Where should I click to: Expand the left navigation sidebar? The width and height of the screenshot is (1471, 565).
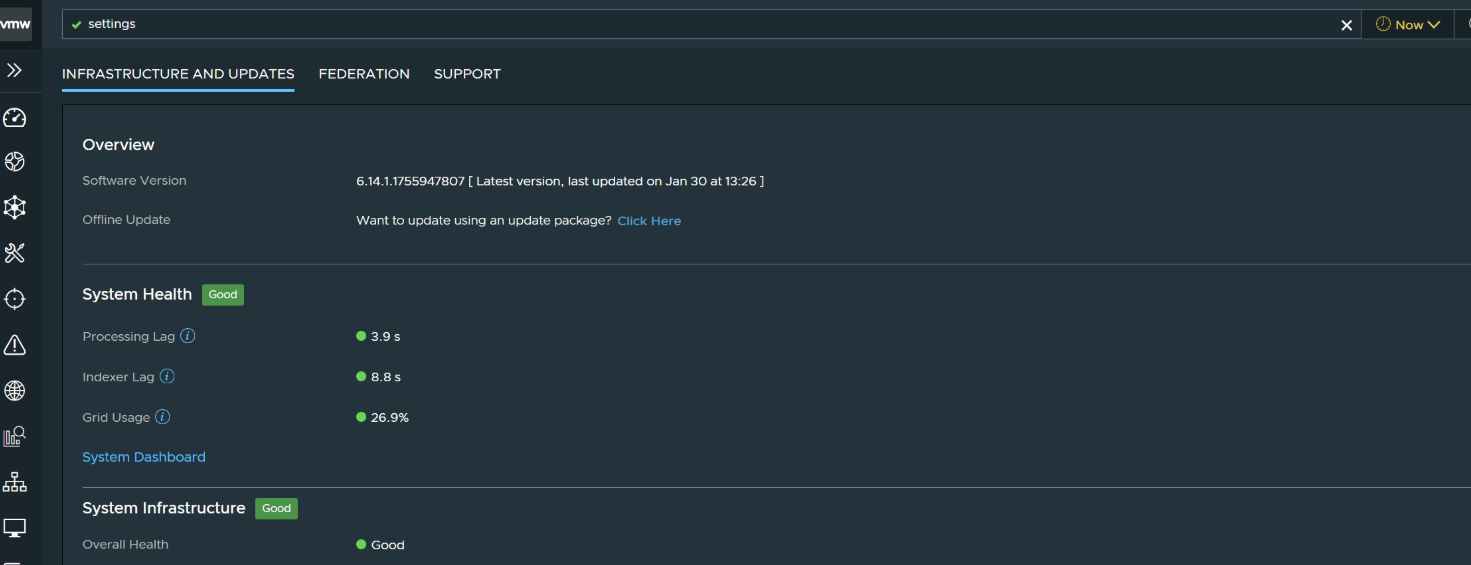tap(15, 70)
